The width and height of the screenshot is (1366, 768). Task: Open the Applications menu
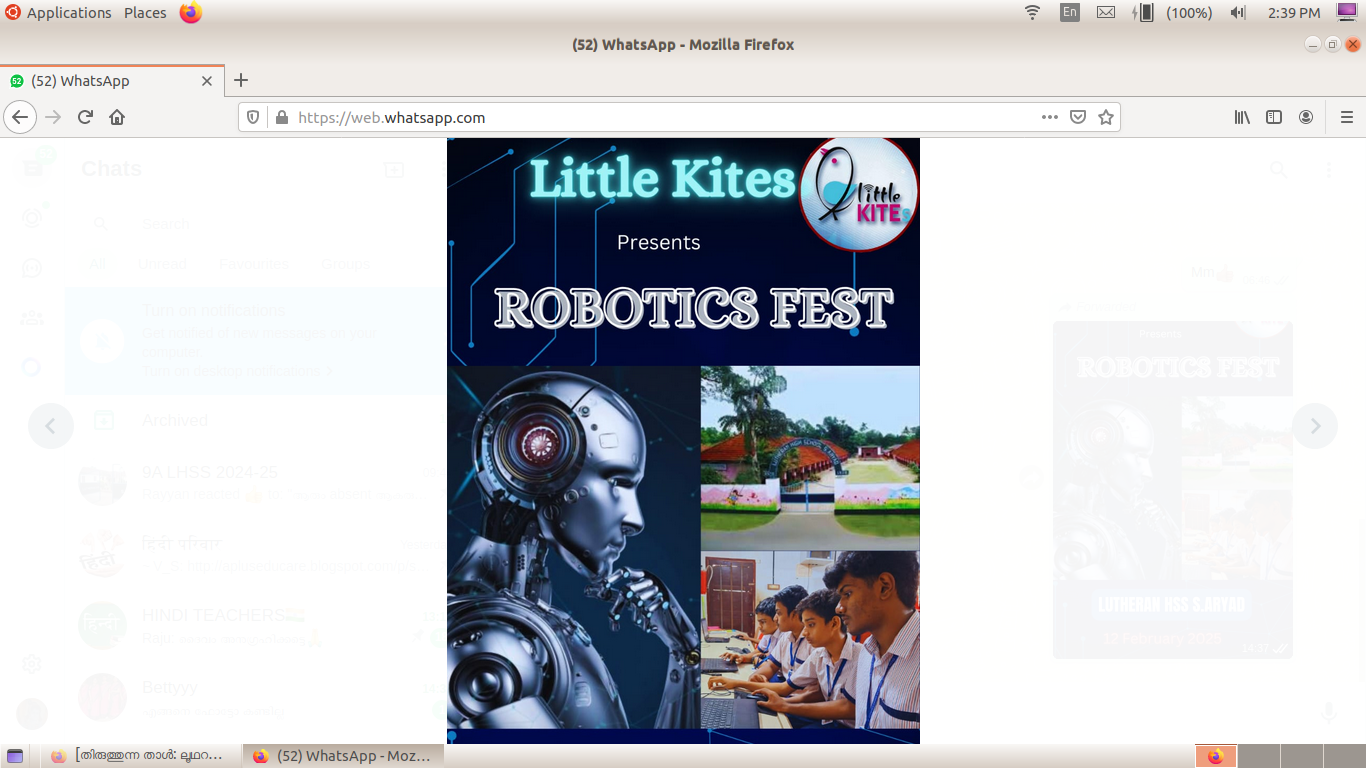(x=68, y=13)
